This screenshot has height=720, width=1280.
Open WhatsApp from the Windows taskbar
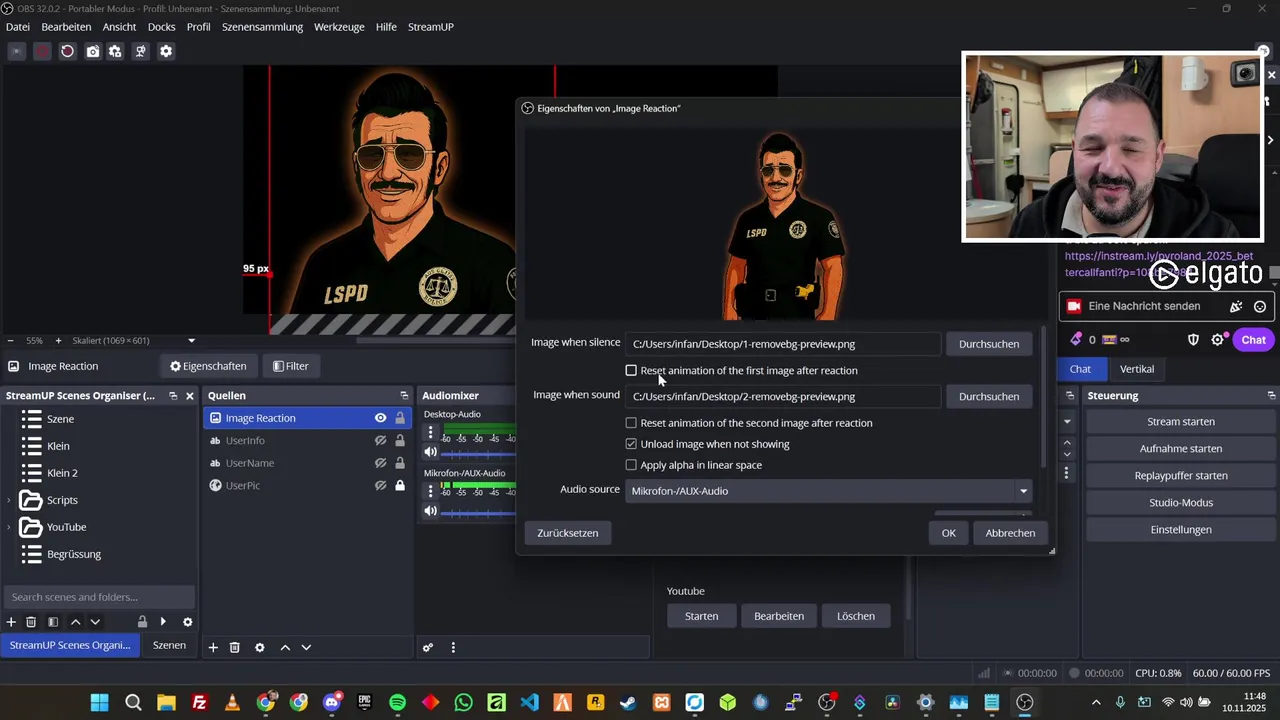(x=464, y=703)
